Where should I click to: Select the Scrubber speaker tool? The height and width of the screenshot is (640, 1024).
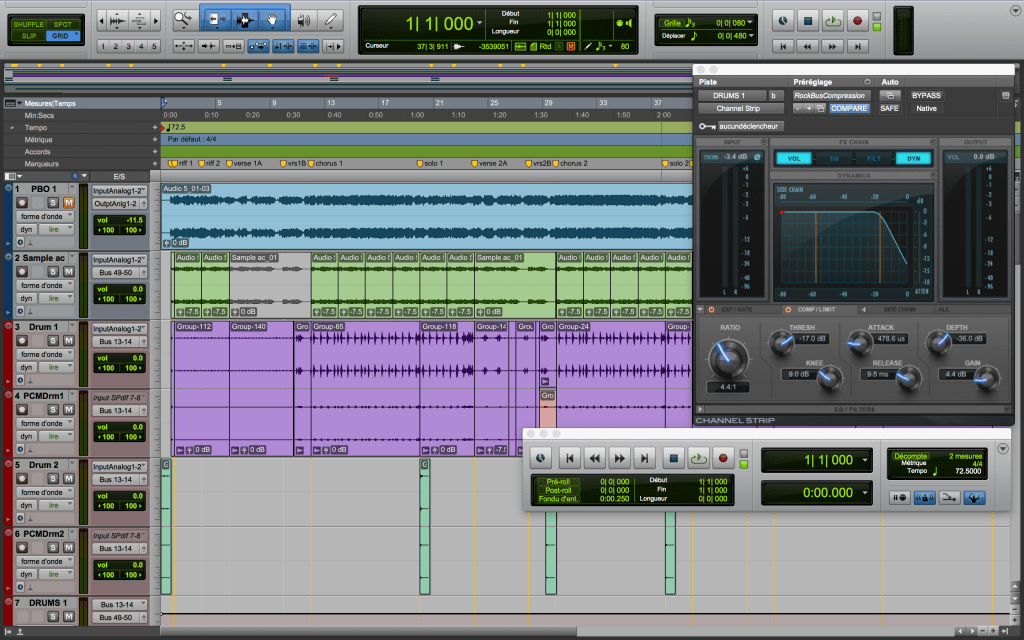[x=303, y=19]
